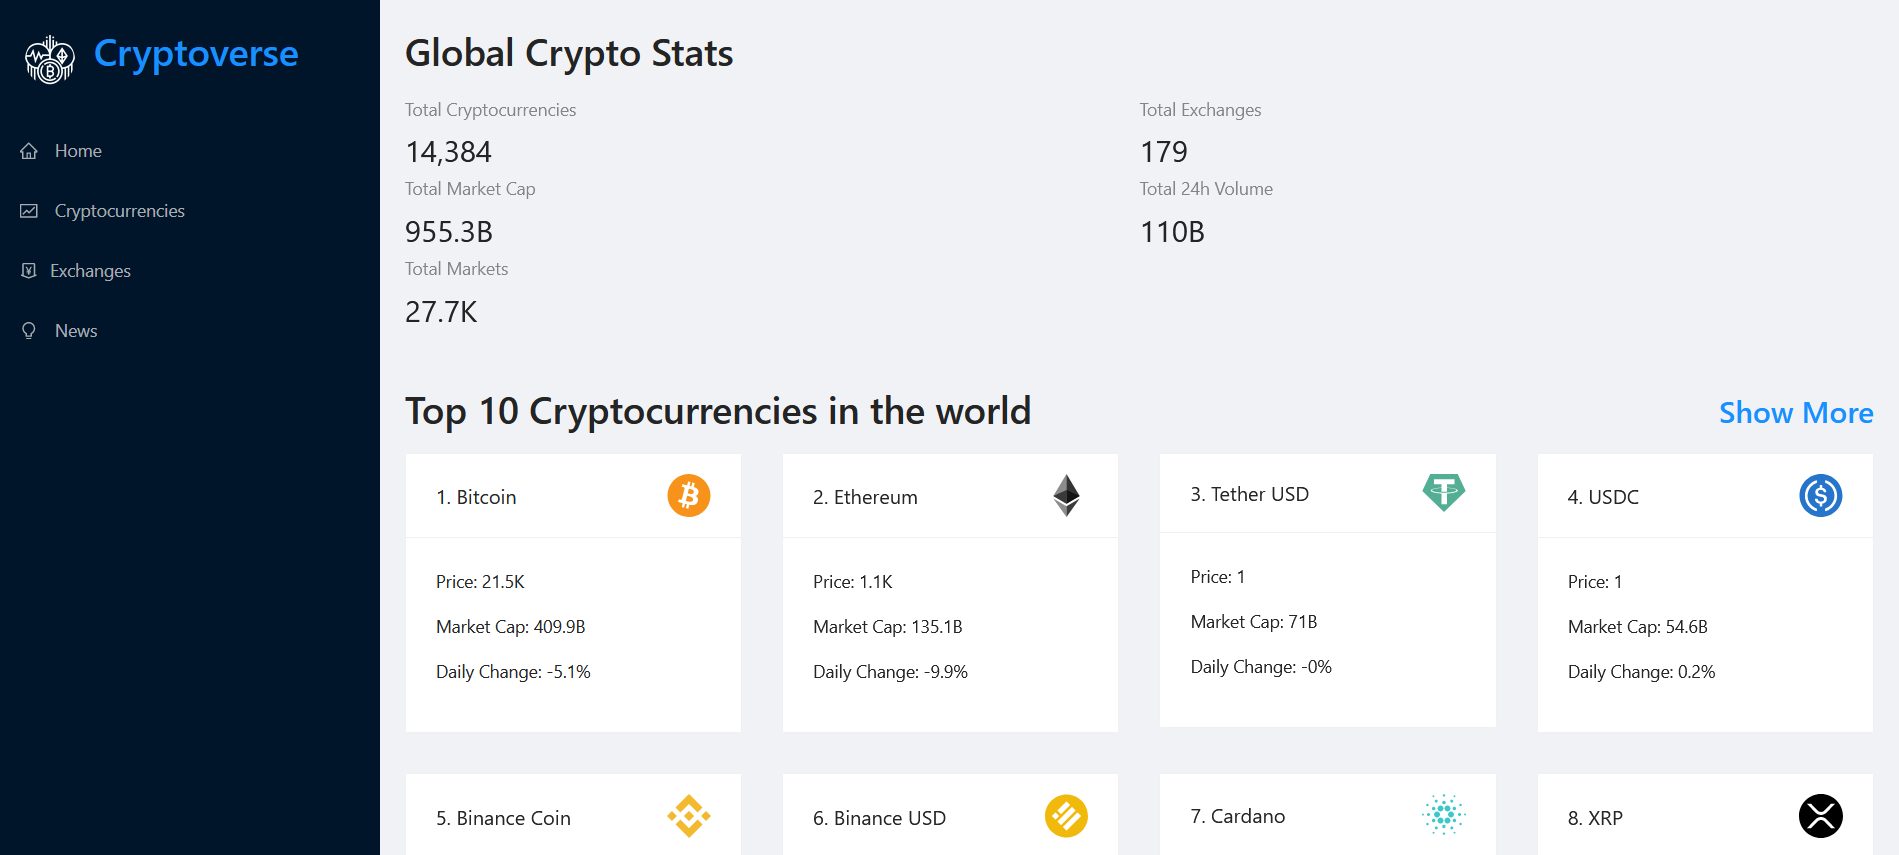This screenshot has height=855, width=1899.
Task: Click USDC Market Cap: 54.6B text
Action: click(x=1638, y=627)
